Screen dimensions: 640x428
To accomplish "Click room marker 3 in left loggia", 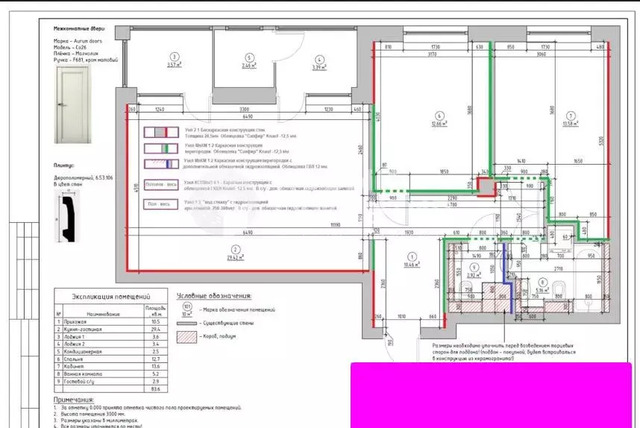I will click(174, 57).
